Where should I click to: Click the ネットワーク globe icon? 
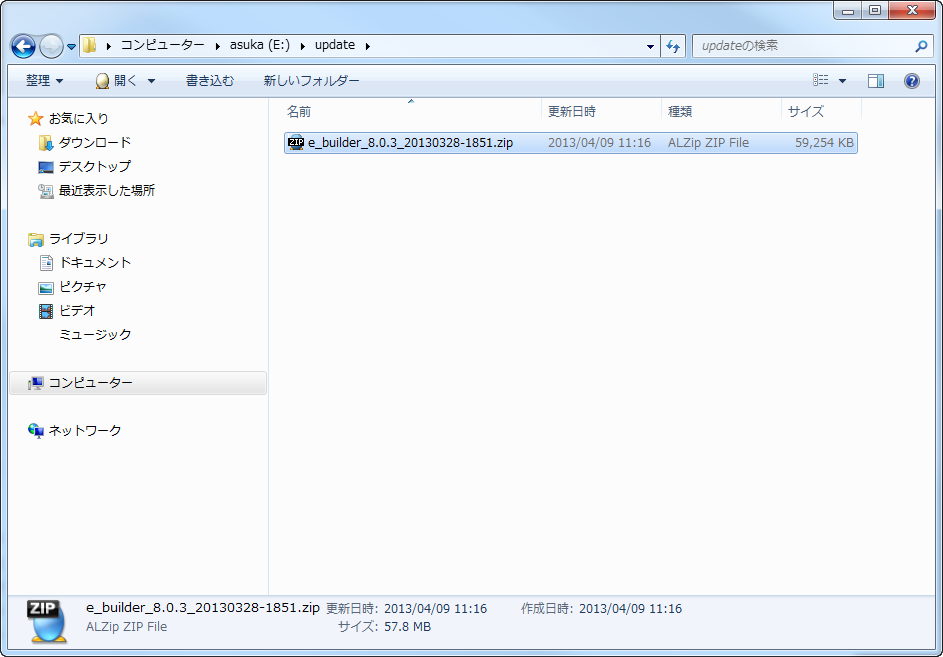click(35, 431)
